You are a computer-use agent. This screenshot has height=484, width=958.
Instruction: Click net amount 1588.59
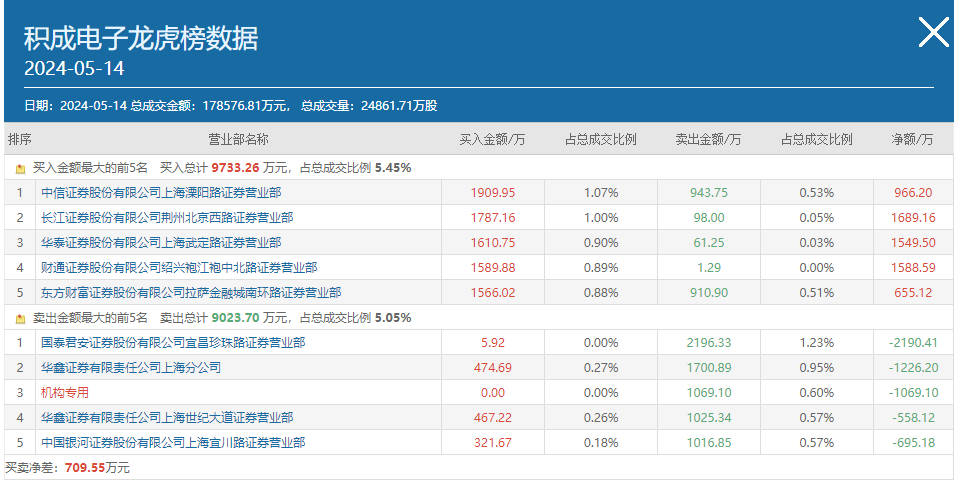pos(913,268)
